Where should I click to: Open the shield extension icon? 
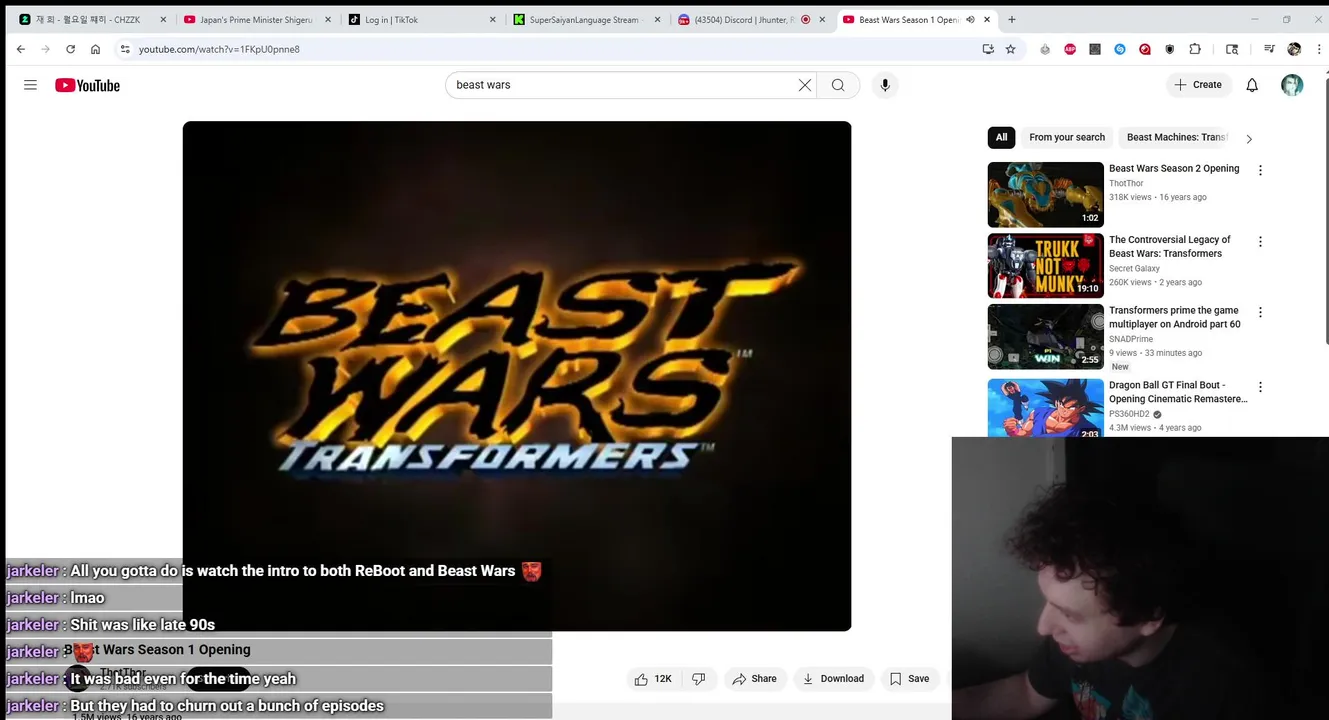click(1170, 49)
